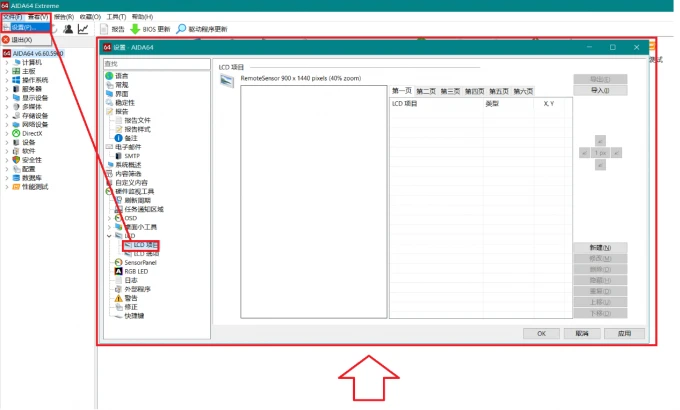Expand the 服务器 node in the main tree

click(x=7, y=89)
